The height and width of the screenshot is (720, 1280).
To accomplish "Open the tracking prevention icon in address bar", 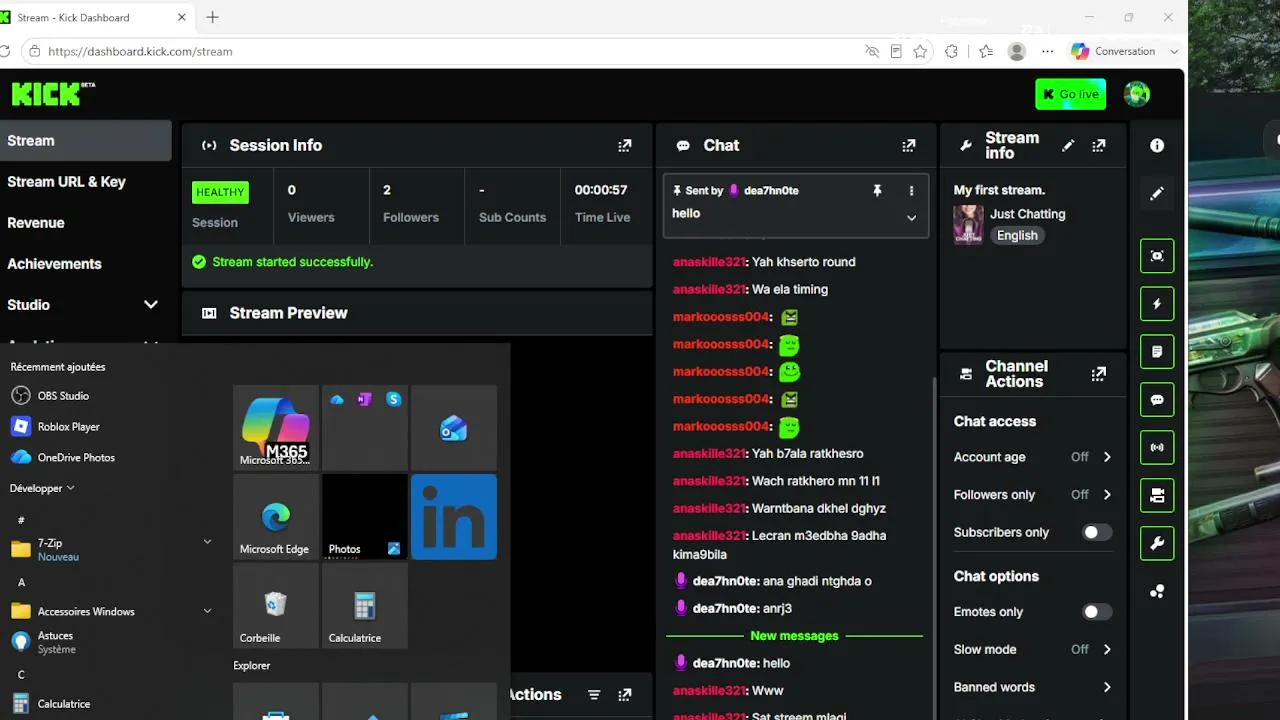I will tap(872, 51).
